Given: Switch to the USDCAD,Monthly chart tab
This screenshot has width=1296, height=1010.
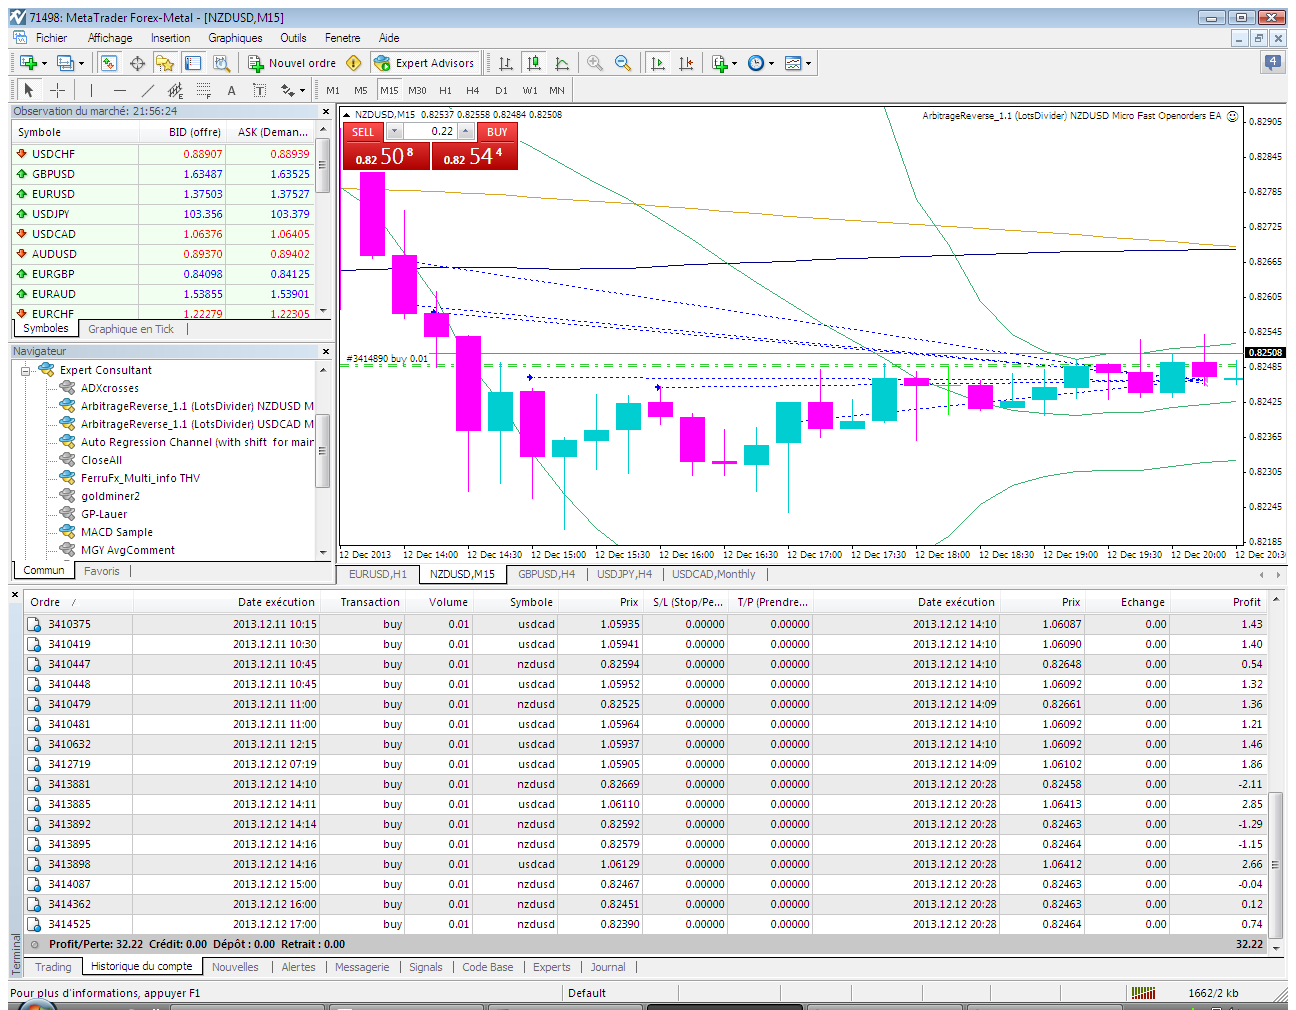Looking at the screenshot, I should [714, 574].
